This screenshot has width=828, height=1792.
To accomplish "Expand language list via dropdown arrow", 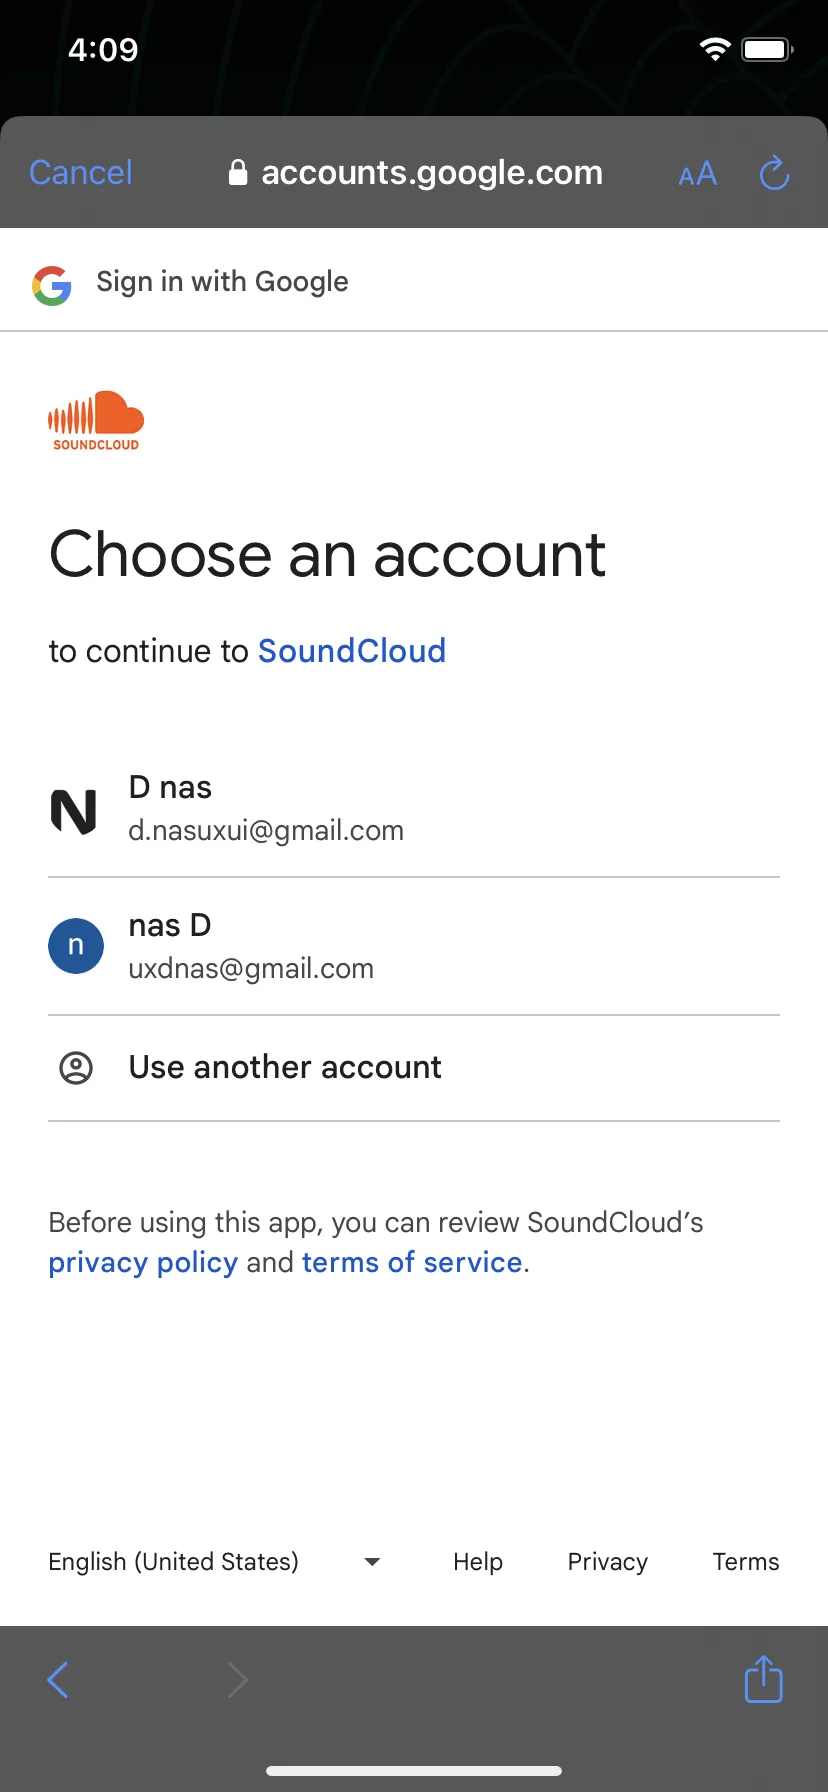I will 372,1562.
